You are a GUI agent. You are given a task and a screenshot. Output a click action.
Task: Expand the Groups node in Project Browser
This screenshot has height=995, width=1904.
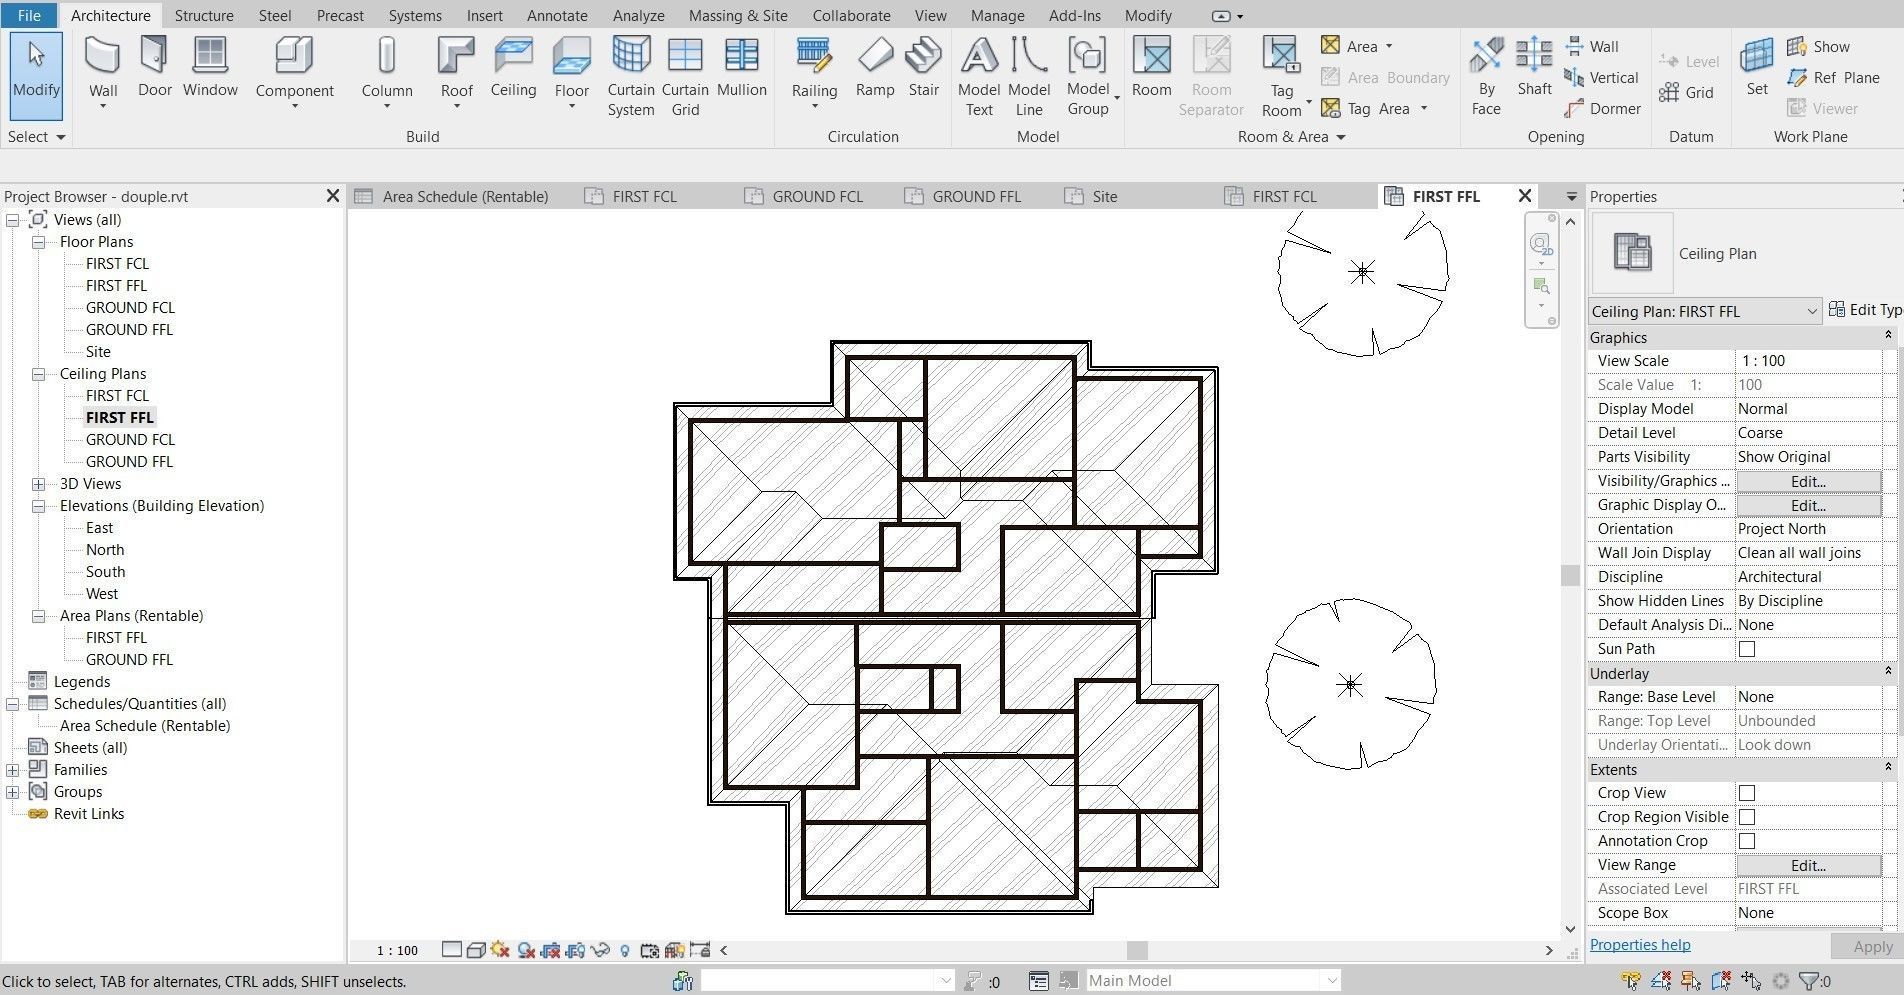(x=12, y=792)
